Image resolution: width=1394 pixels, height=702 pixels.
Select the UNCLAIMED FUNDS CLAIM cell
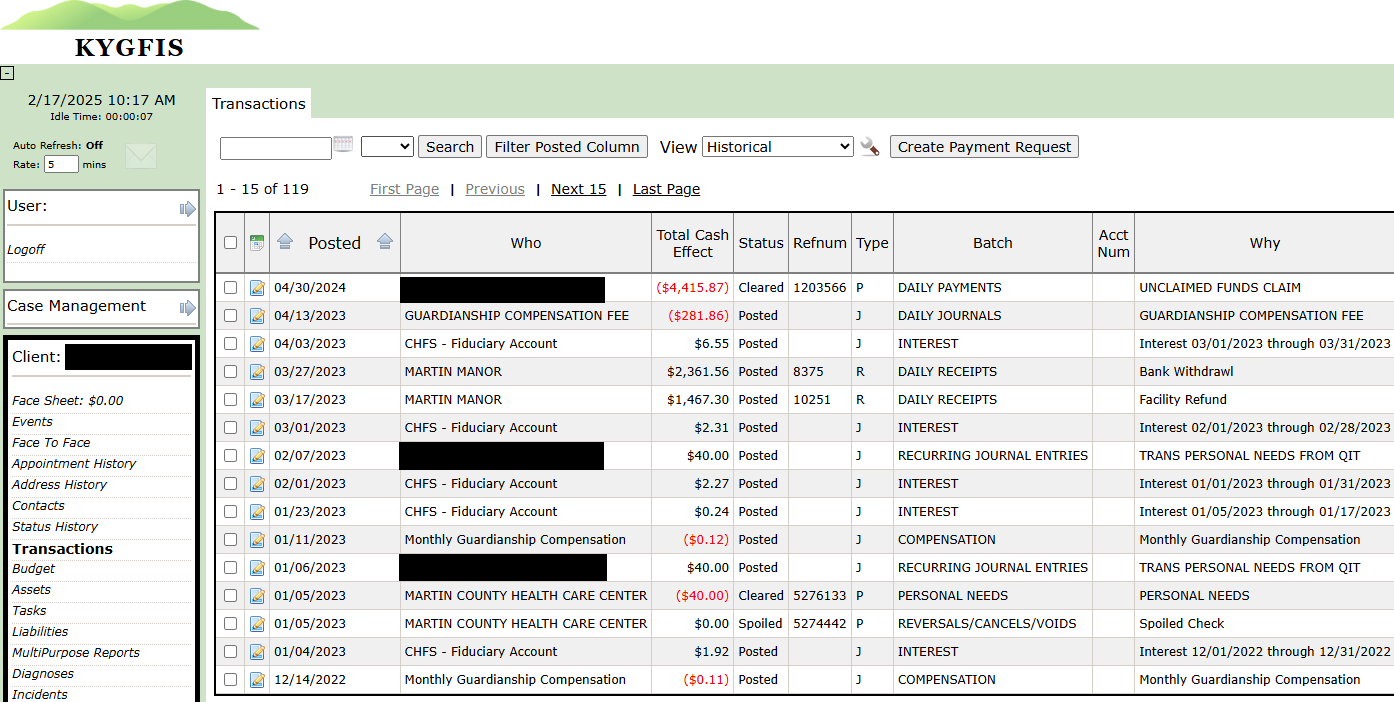pyautogui.click(x=1264, y=288)
